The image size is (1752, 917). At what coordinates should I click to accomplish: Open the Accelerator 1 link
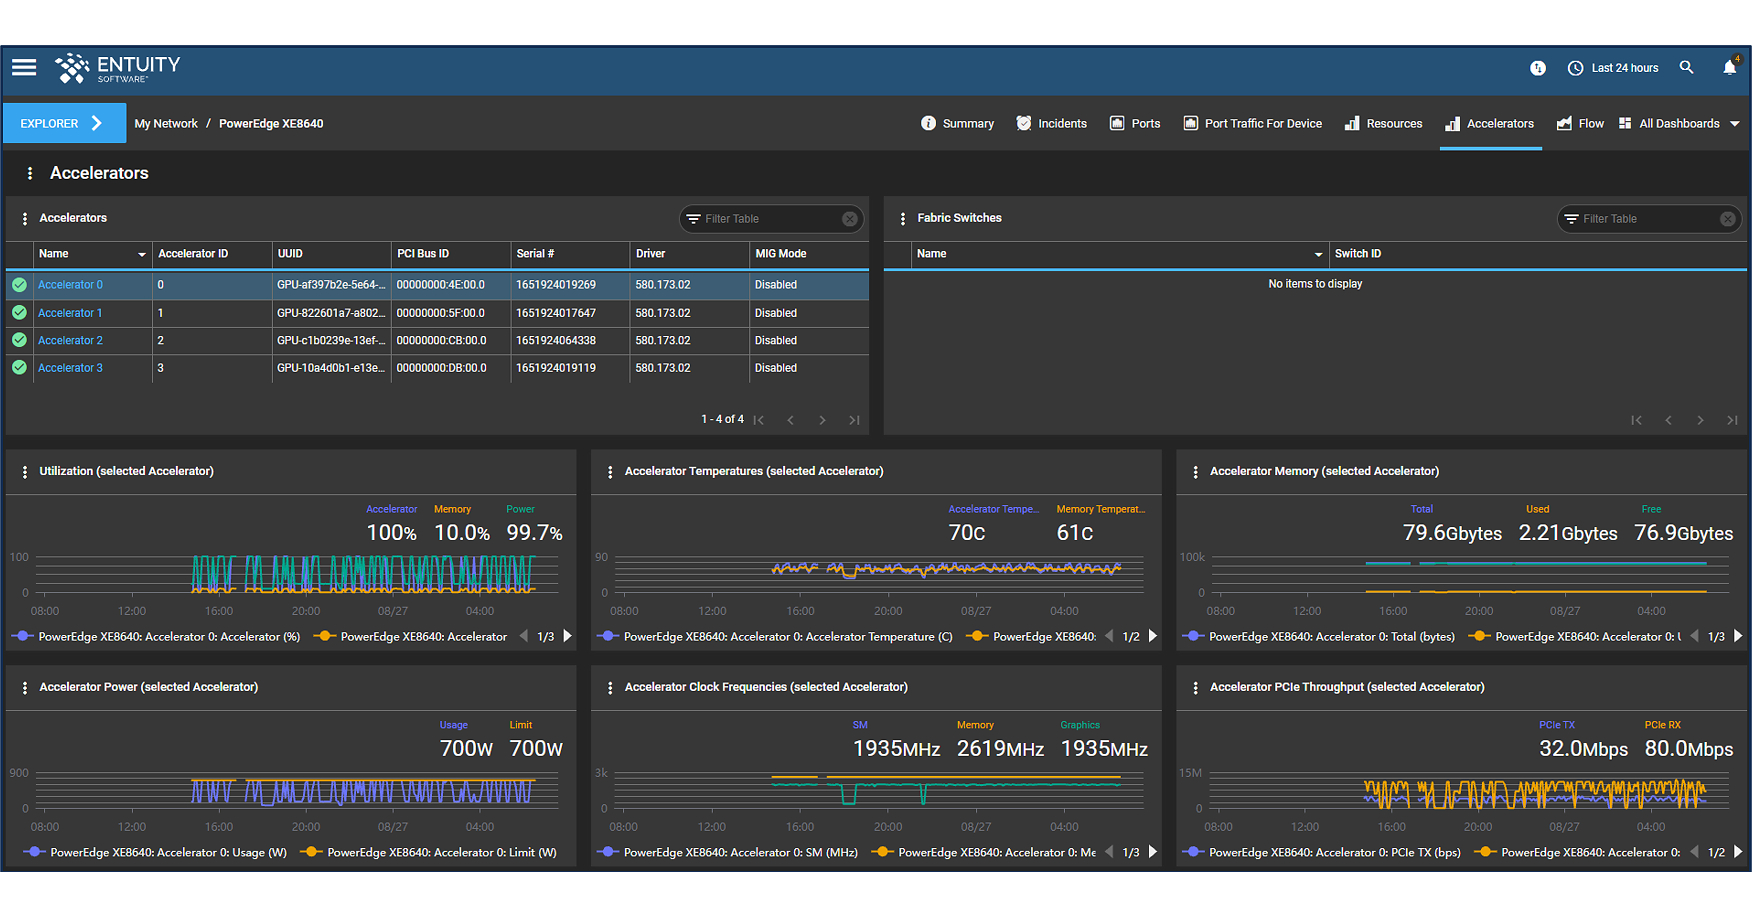point(70,313)
